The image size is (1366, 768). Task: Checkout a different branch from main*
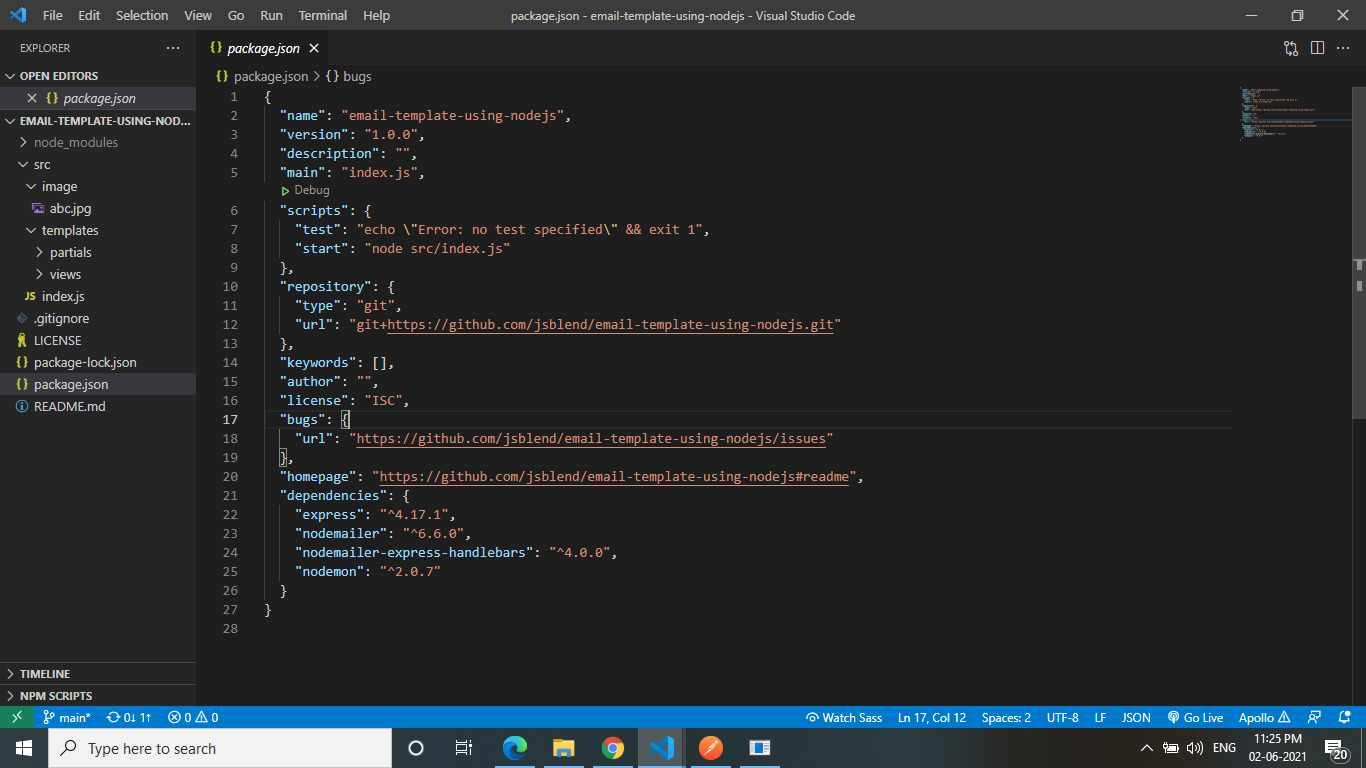tap(67, 717)
